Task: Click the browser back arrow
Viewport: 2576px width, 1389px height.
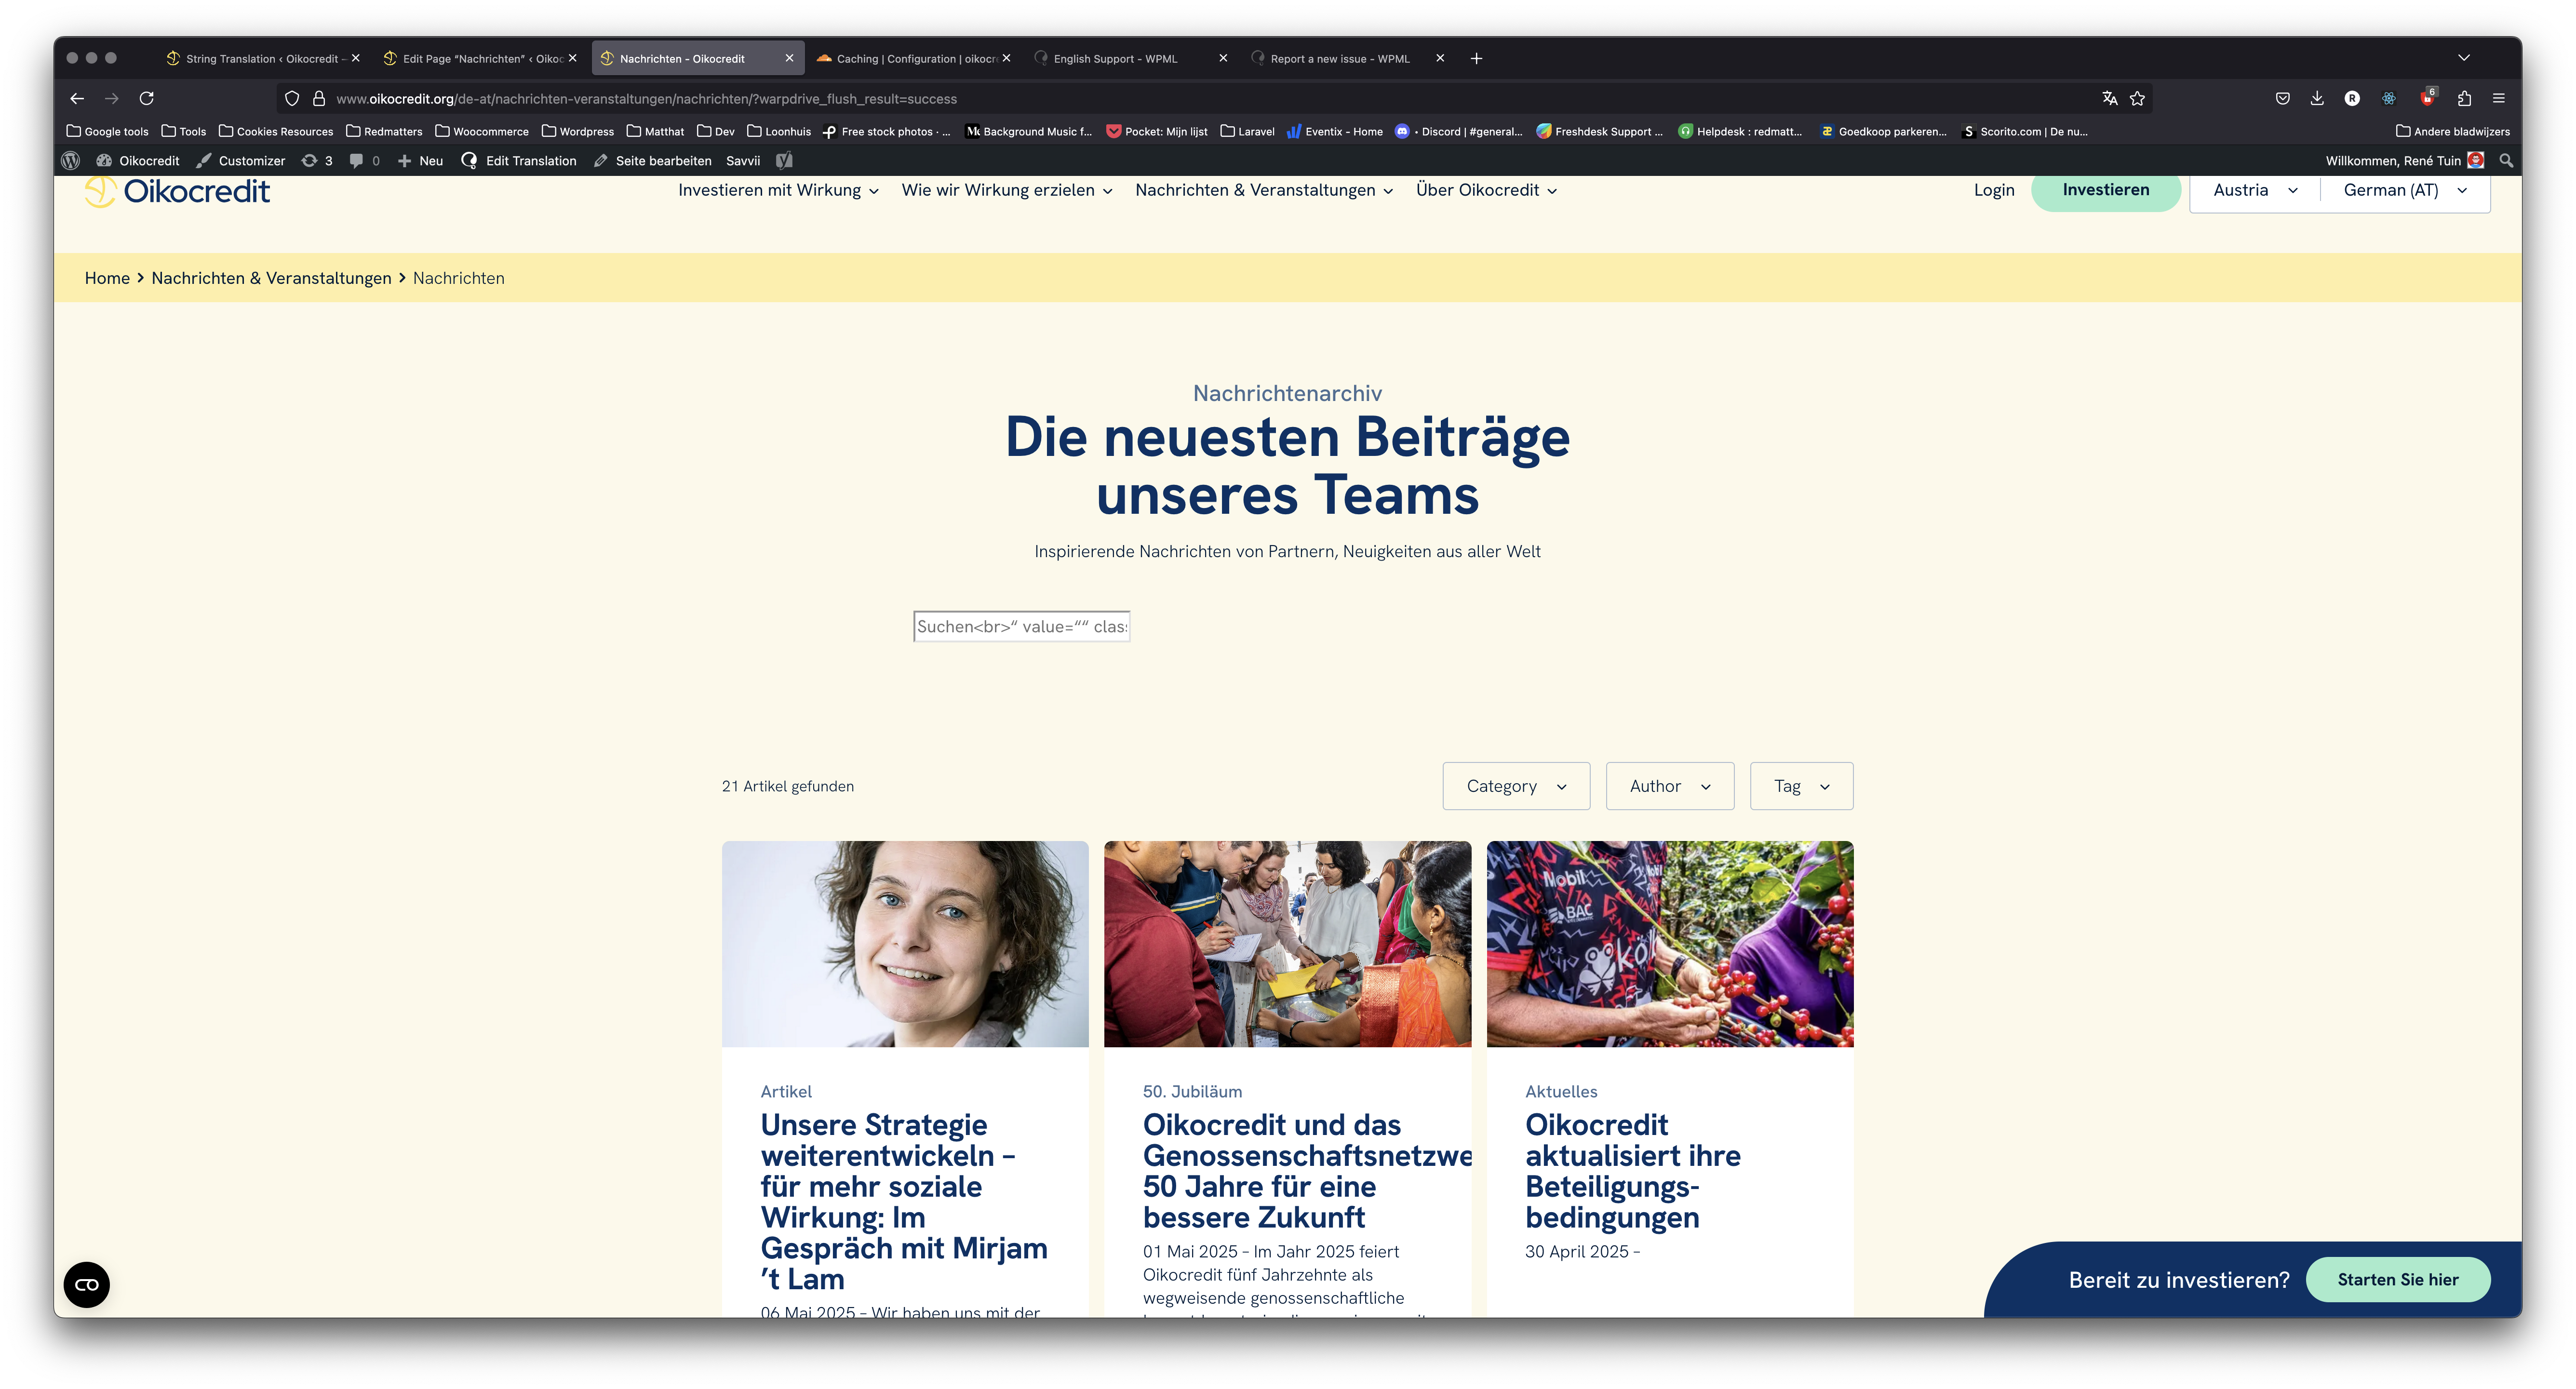Action: point(77,98)
